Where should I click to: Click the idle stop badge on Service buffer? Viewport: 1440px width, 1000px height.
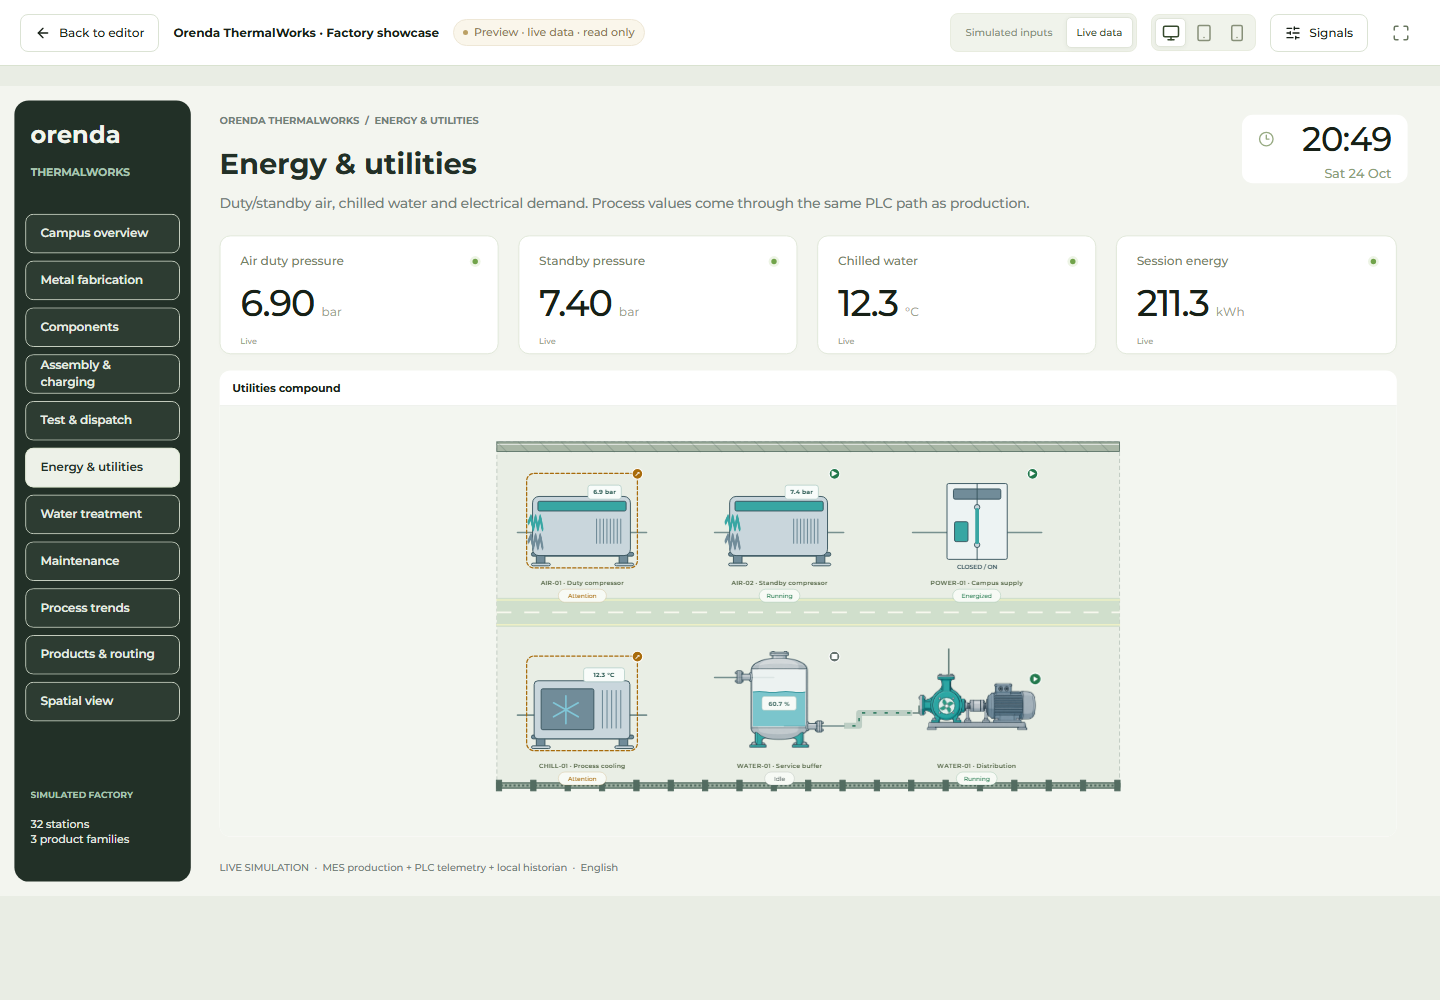click(834, 657)
